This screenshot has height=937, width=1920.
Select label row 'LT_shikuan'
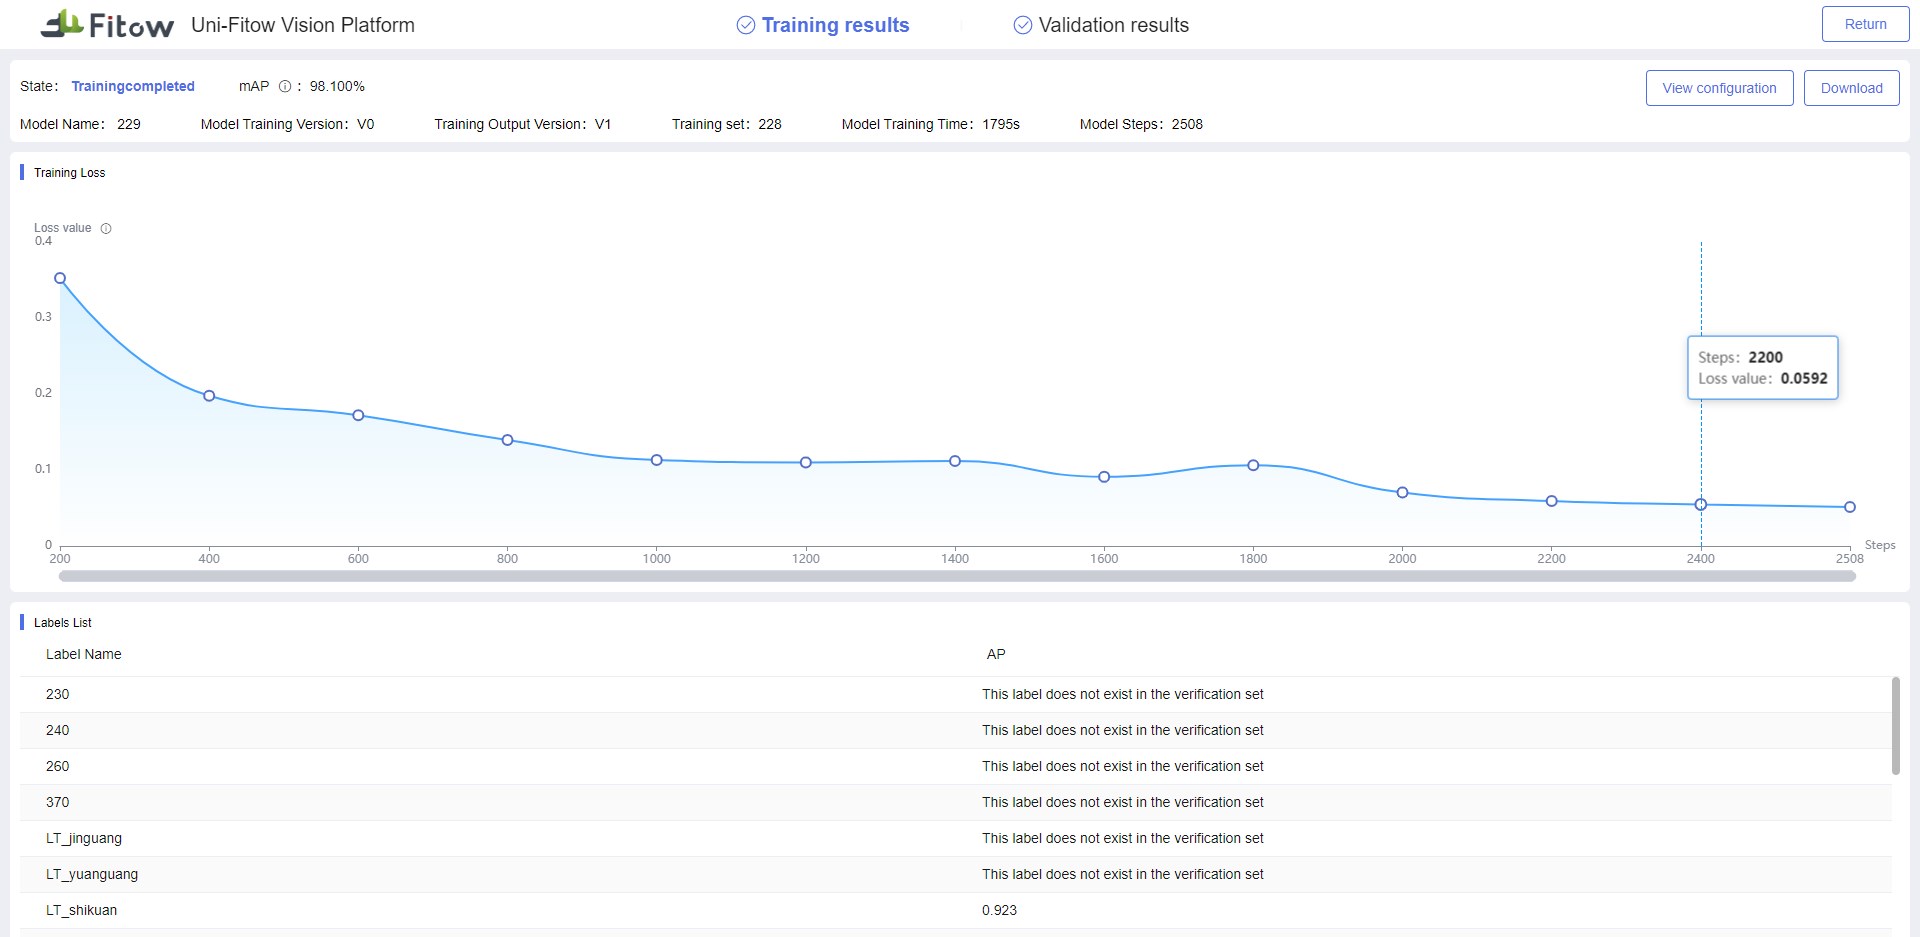click(x=955, y=910)
